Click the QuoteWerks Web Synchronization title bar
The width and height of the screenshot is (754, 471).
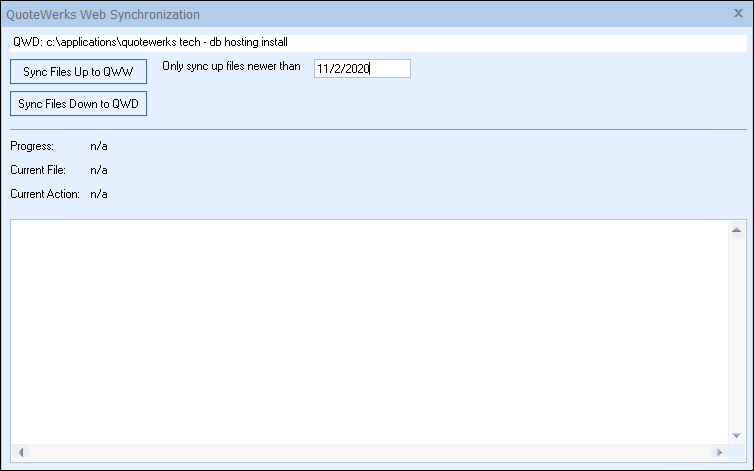point(300,14)
